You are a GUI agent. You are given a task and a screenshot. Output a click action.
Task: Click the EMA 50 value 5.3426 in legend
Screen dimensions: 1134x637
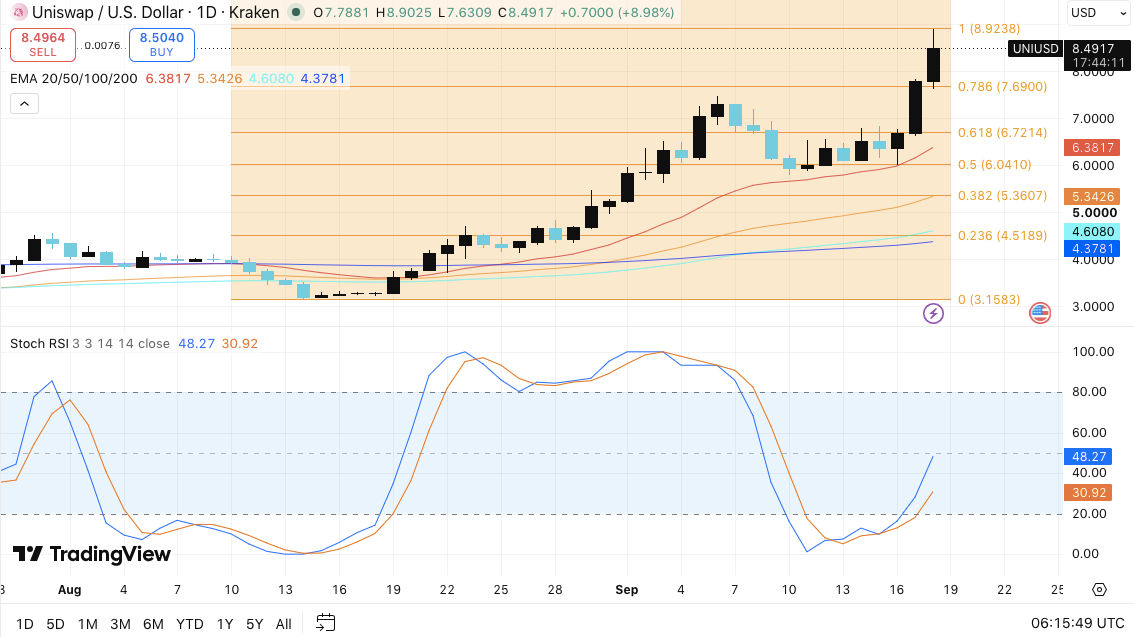[220, 78]
